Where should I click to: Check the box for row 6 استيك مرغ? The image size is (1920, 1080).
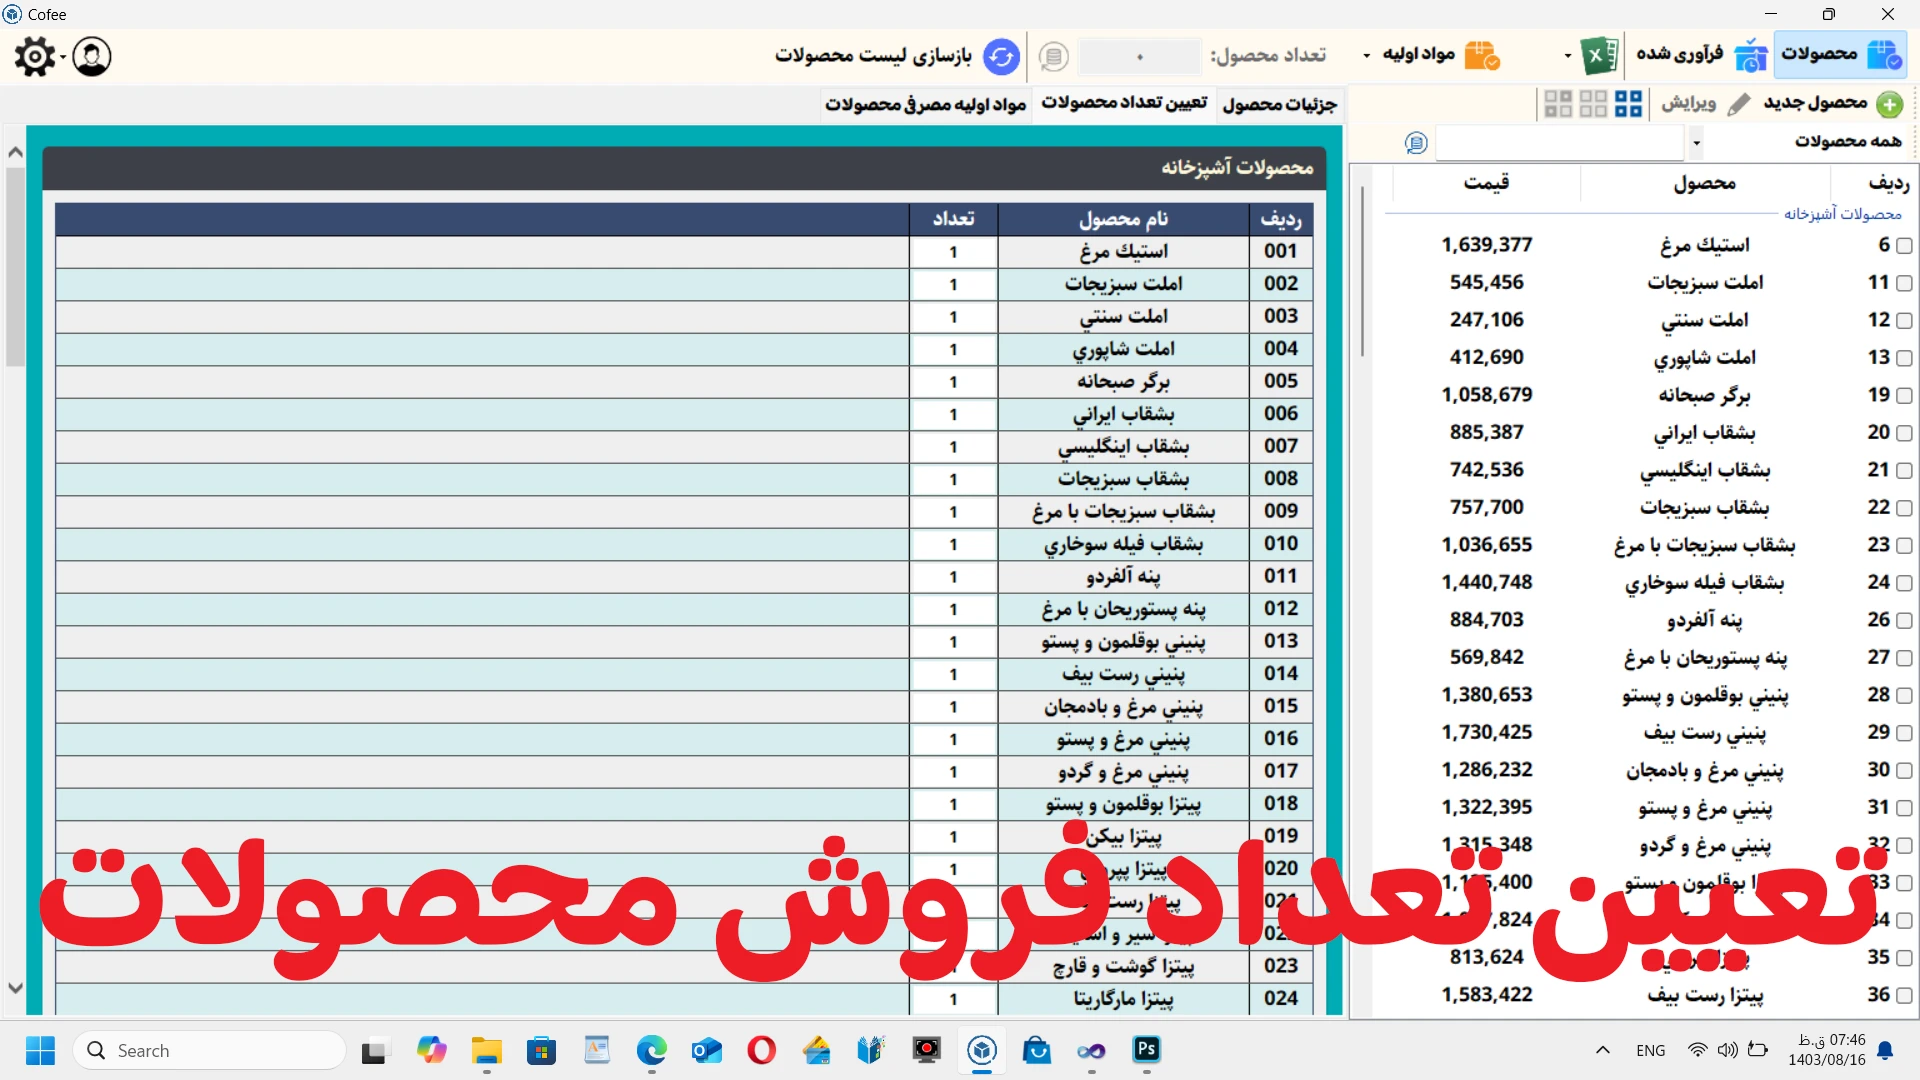(x=1904, y=246)
